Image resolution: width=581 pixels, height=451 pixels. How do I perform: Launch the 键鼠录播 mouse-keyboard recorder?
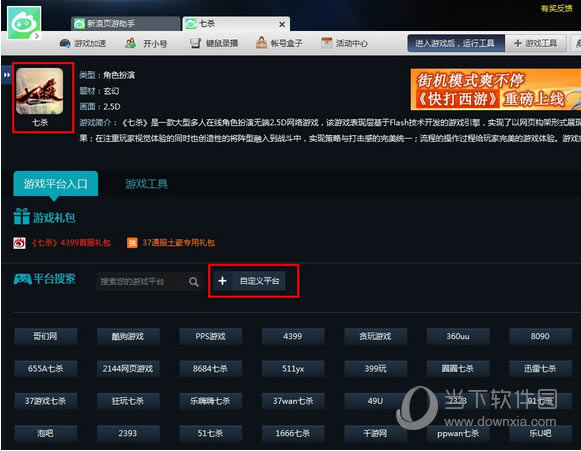[x=214, y=43]
